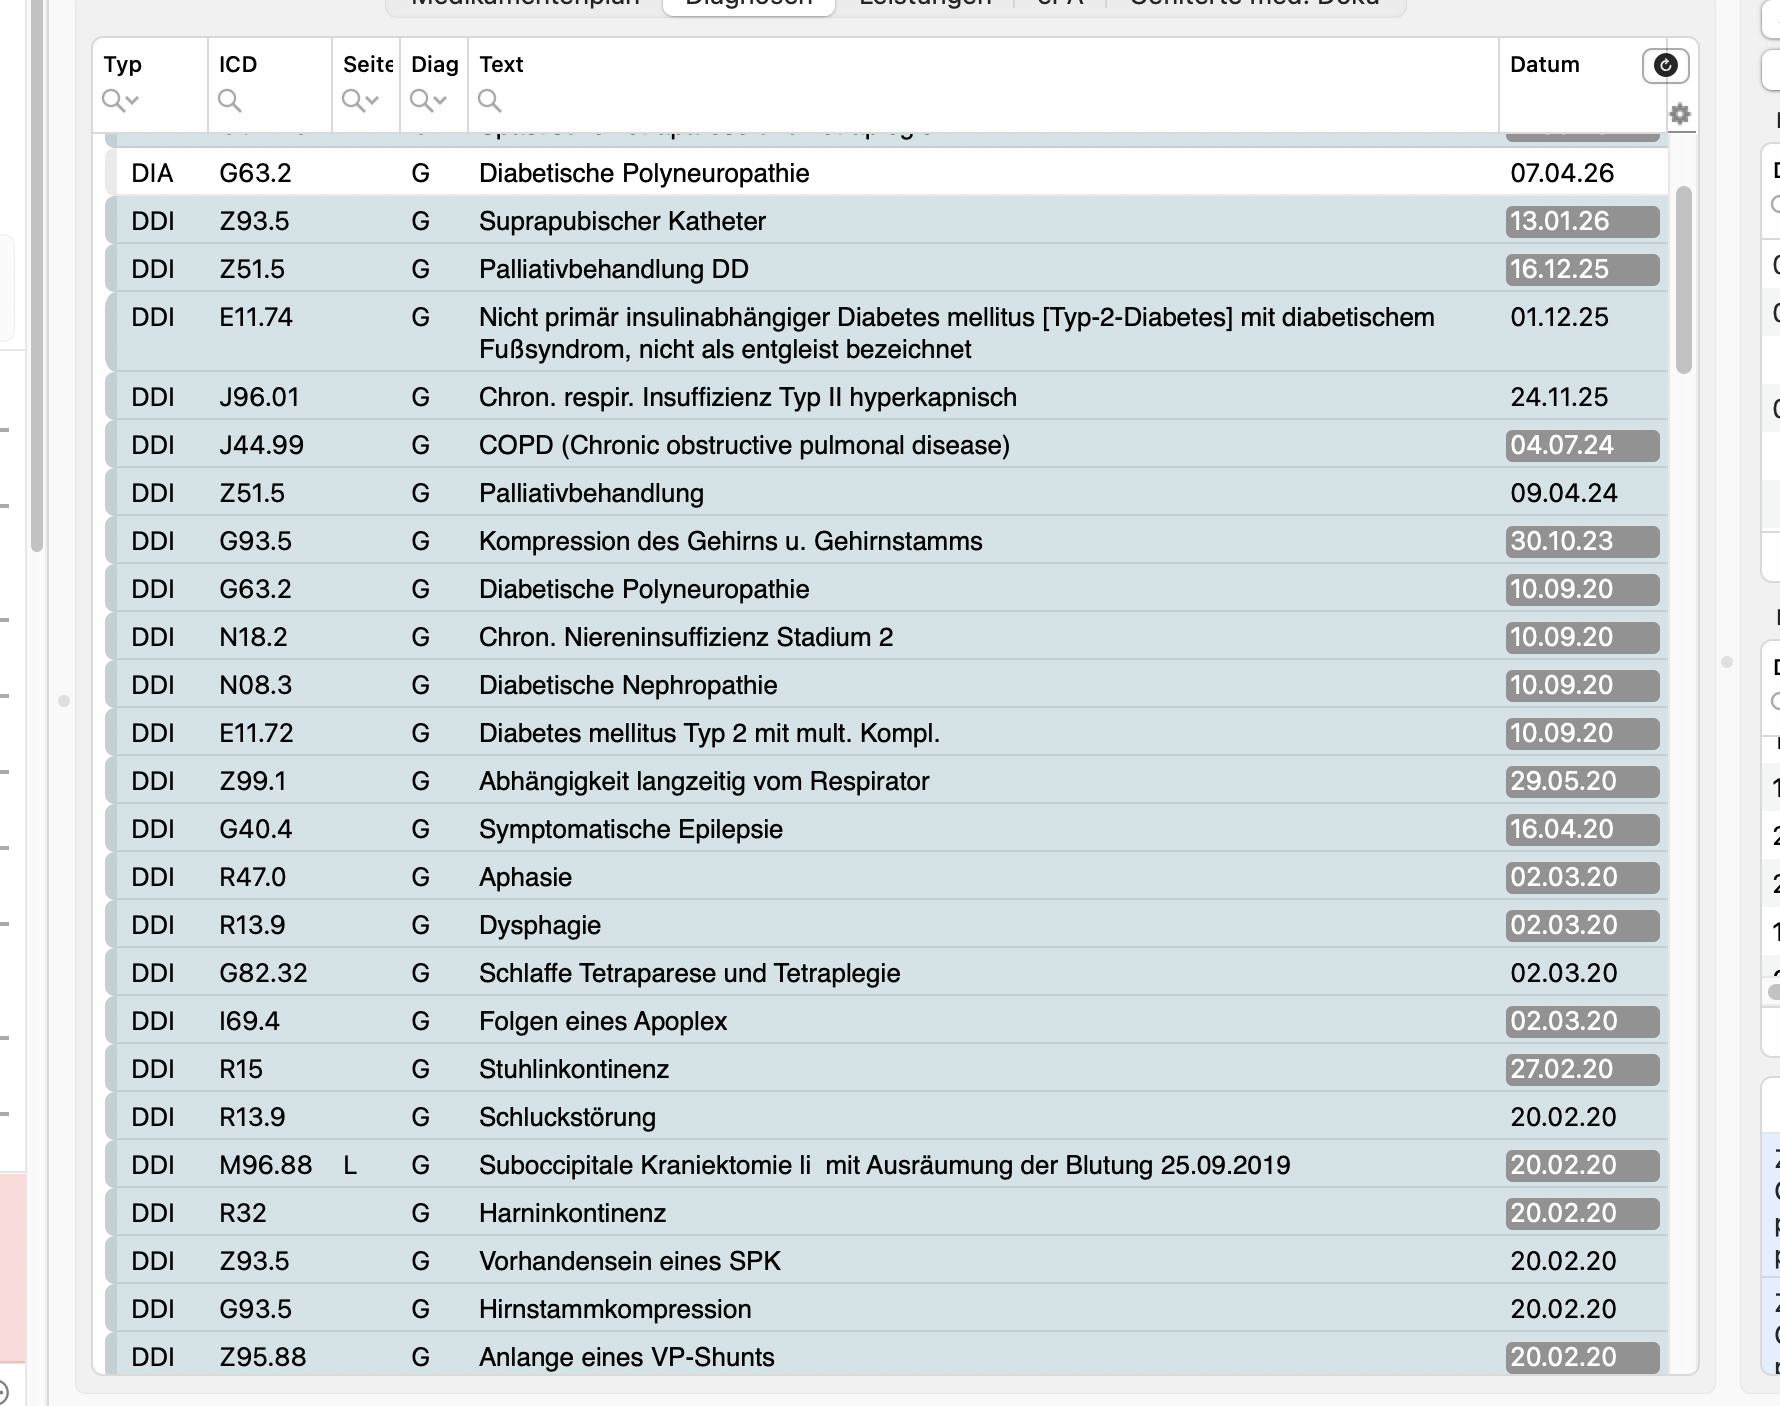The image size is (1780, 1406).
Task: Click ICD code M96.88 entry
Action: [x=265, y=1165]
